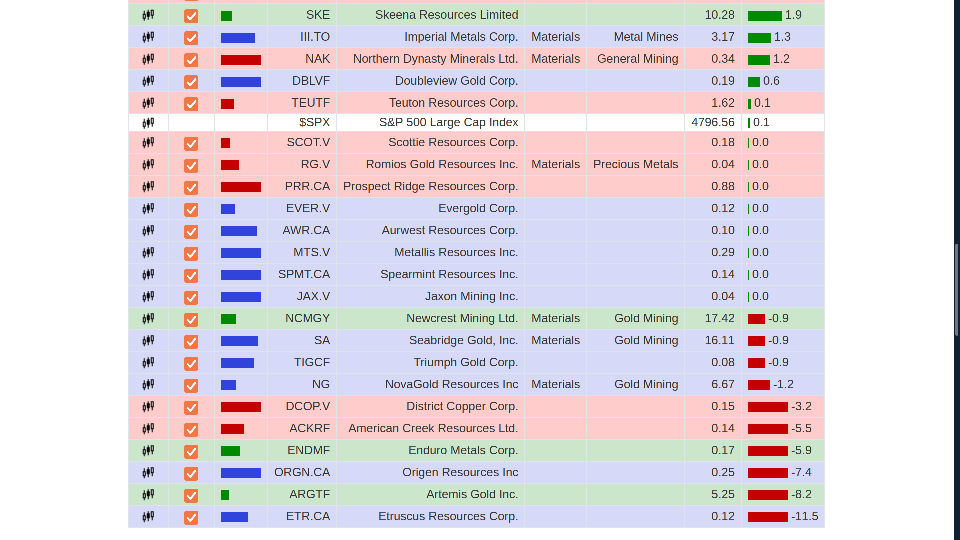
Task: Open the chart icon for SA Seabridge Gold
Action: pyautogui.click(x=148, y=340)
